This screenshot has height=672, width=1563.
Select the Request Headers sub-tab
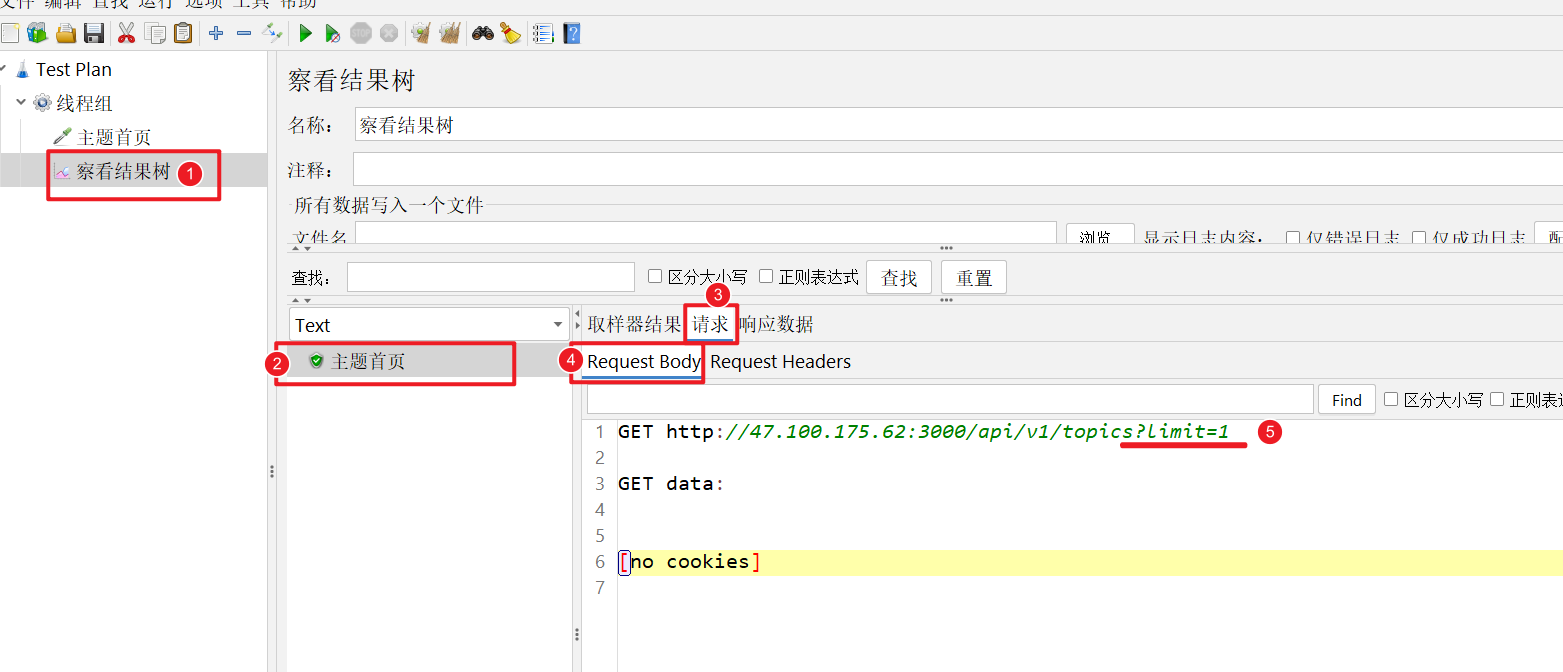point(781,361)
